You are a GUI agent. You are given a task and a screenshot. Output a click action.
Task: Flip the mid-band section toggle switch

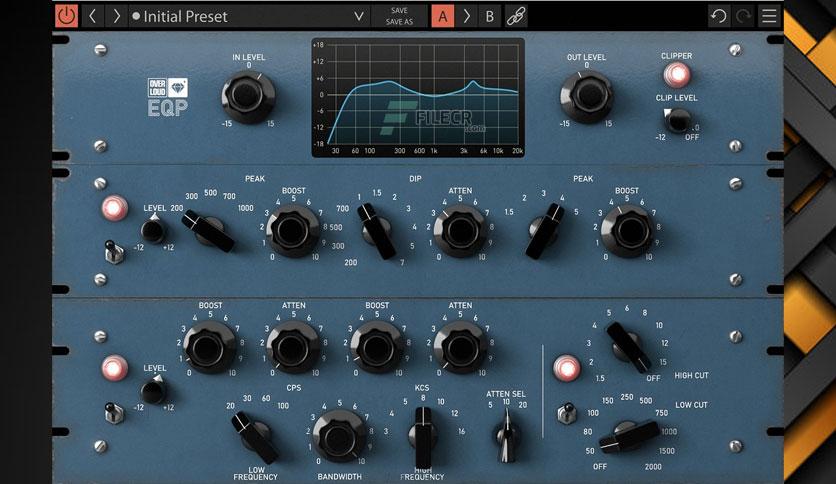point(114,252)
